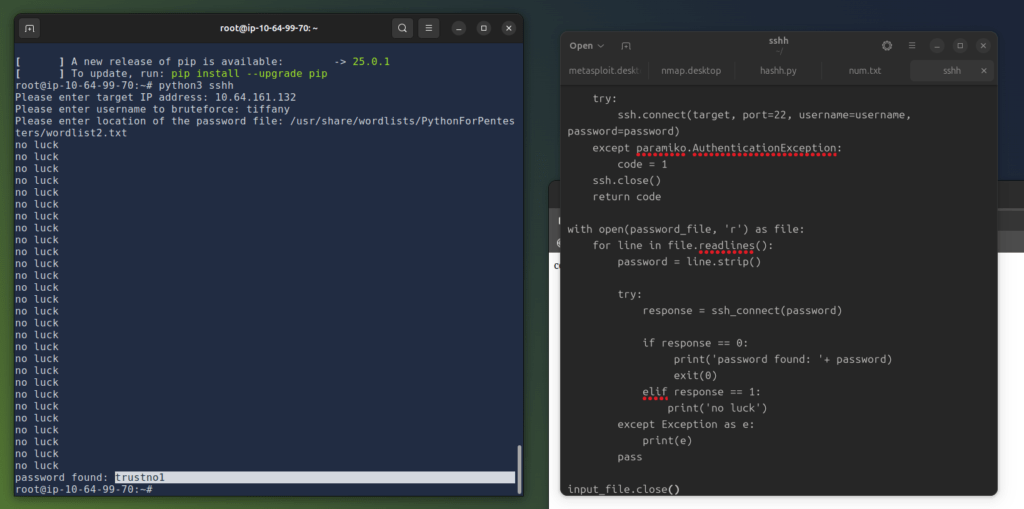Open new terminal tab icon
Screen dimensions: 1024x509
click(x=29, y=28)
